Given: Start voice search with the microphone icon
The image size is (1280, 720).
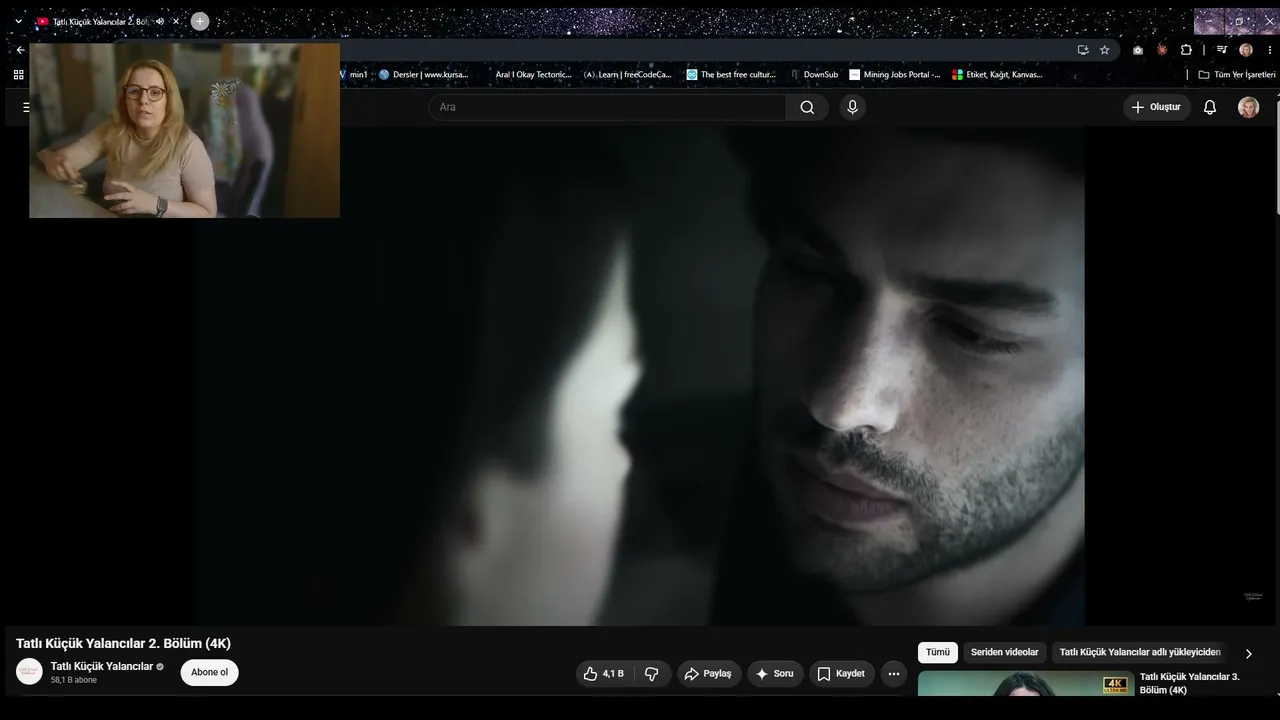Looking at the screenshot, I should click(852, 107).
